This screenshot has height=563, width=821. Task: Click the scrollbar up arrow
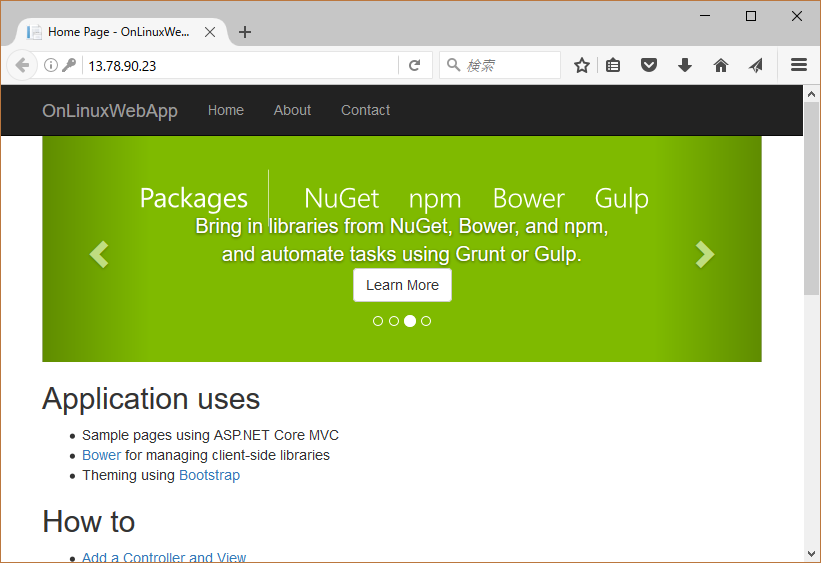tap(812, 94)
